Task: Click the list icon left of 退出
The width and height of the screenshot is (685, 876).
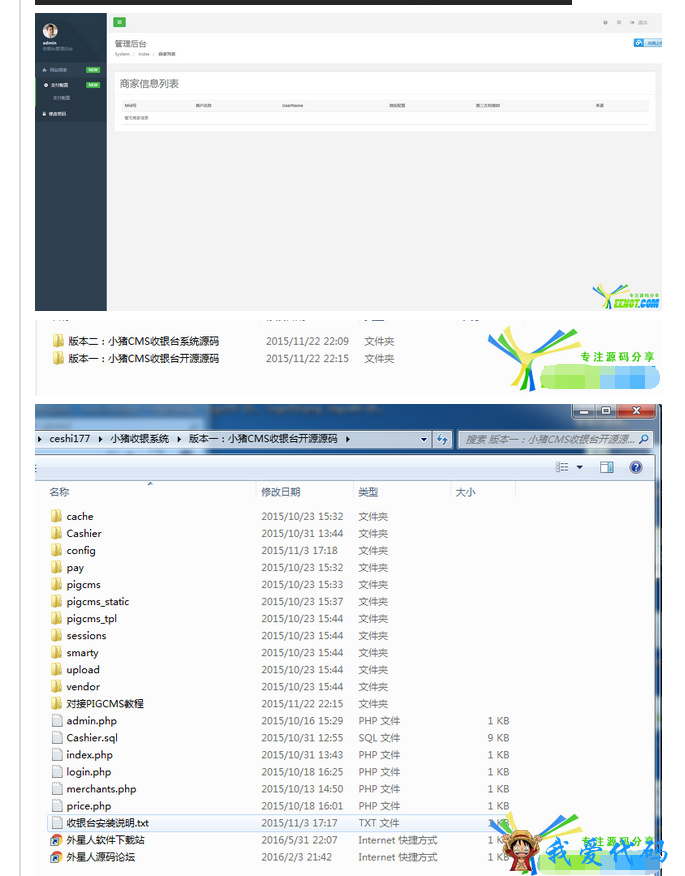Action: [x=619, y=22]
